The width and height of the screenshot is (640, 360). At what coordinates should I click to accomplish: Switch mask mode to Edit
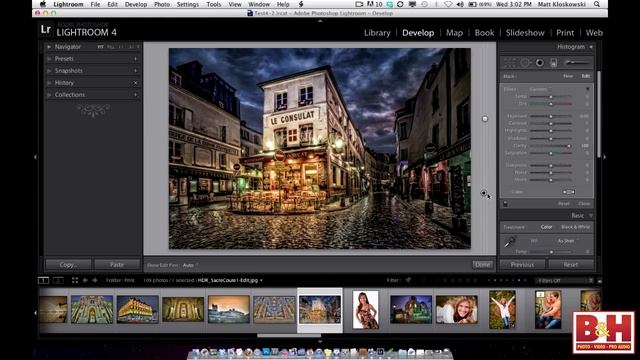pyautogui.click(x=586, y=76)
